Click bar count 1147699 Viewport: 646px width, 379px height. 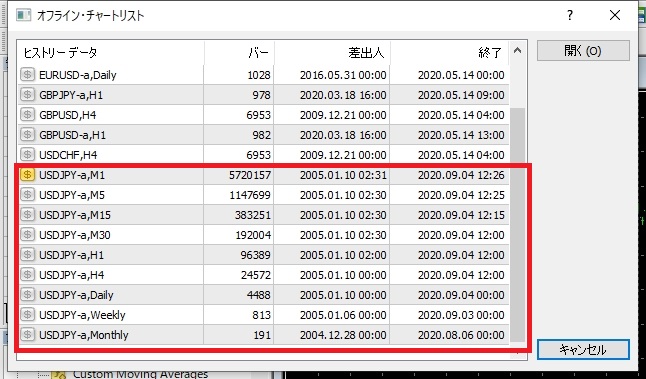tap(250, 195)
